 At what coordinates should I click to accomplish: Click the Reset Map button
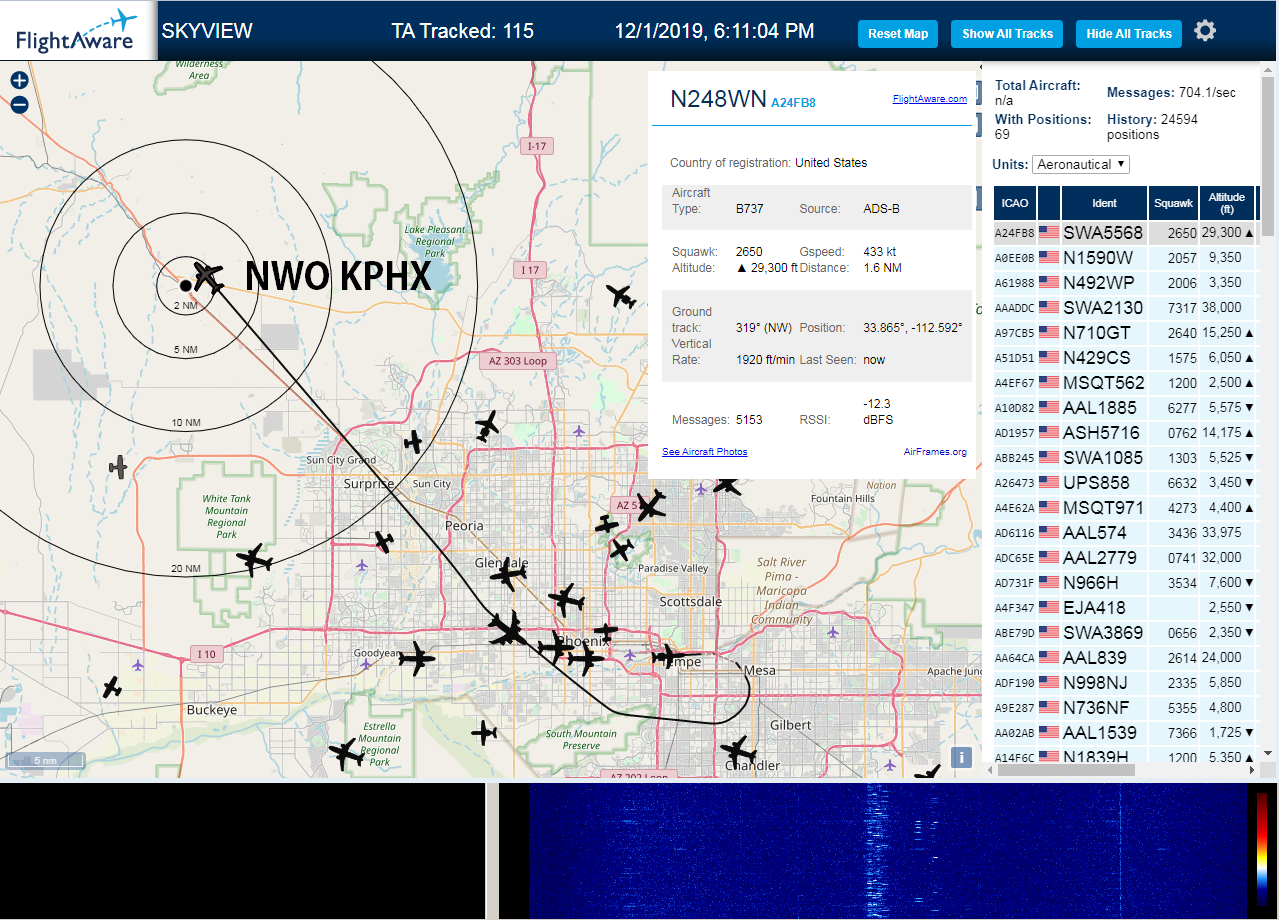(x=898, y=33)
